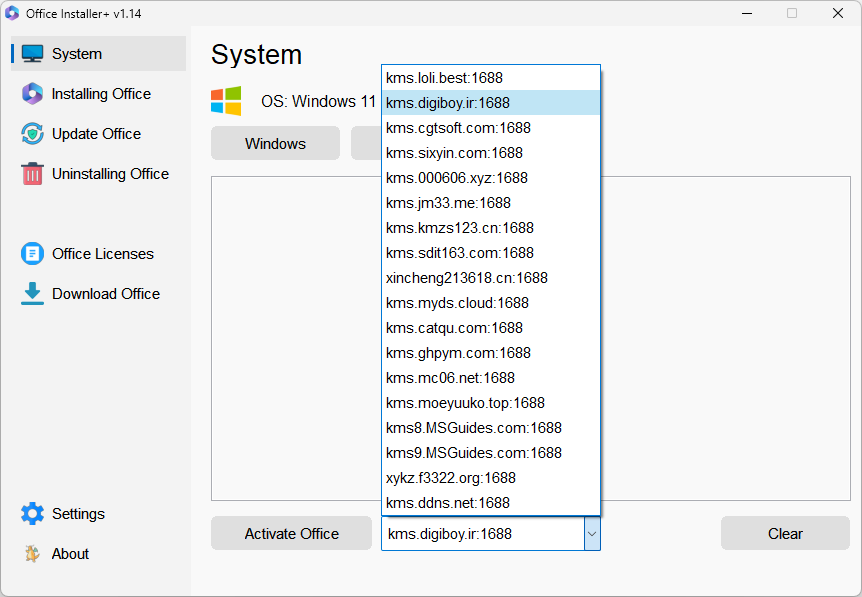Open Settings label in sidebar
This screenshot has height=597, width=862.
click(78, 513)
